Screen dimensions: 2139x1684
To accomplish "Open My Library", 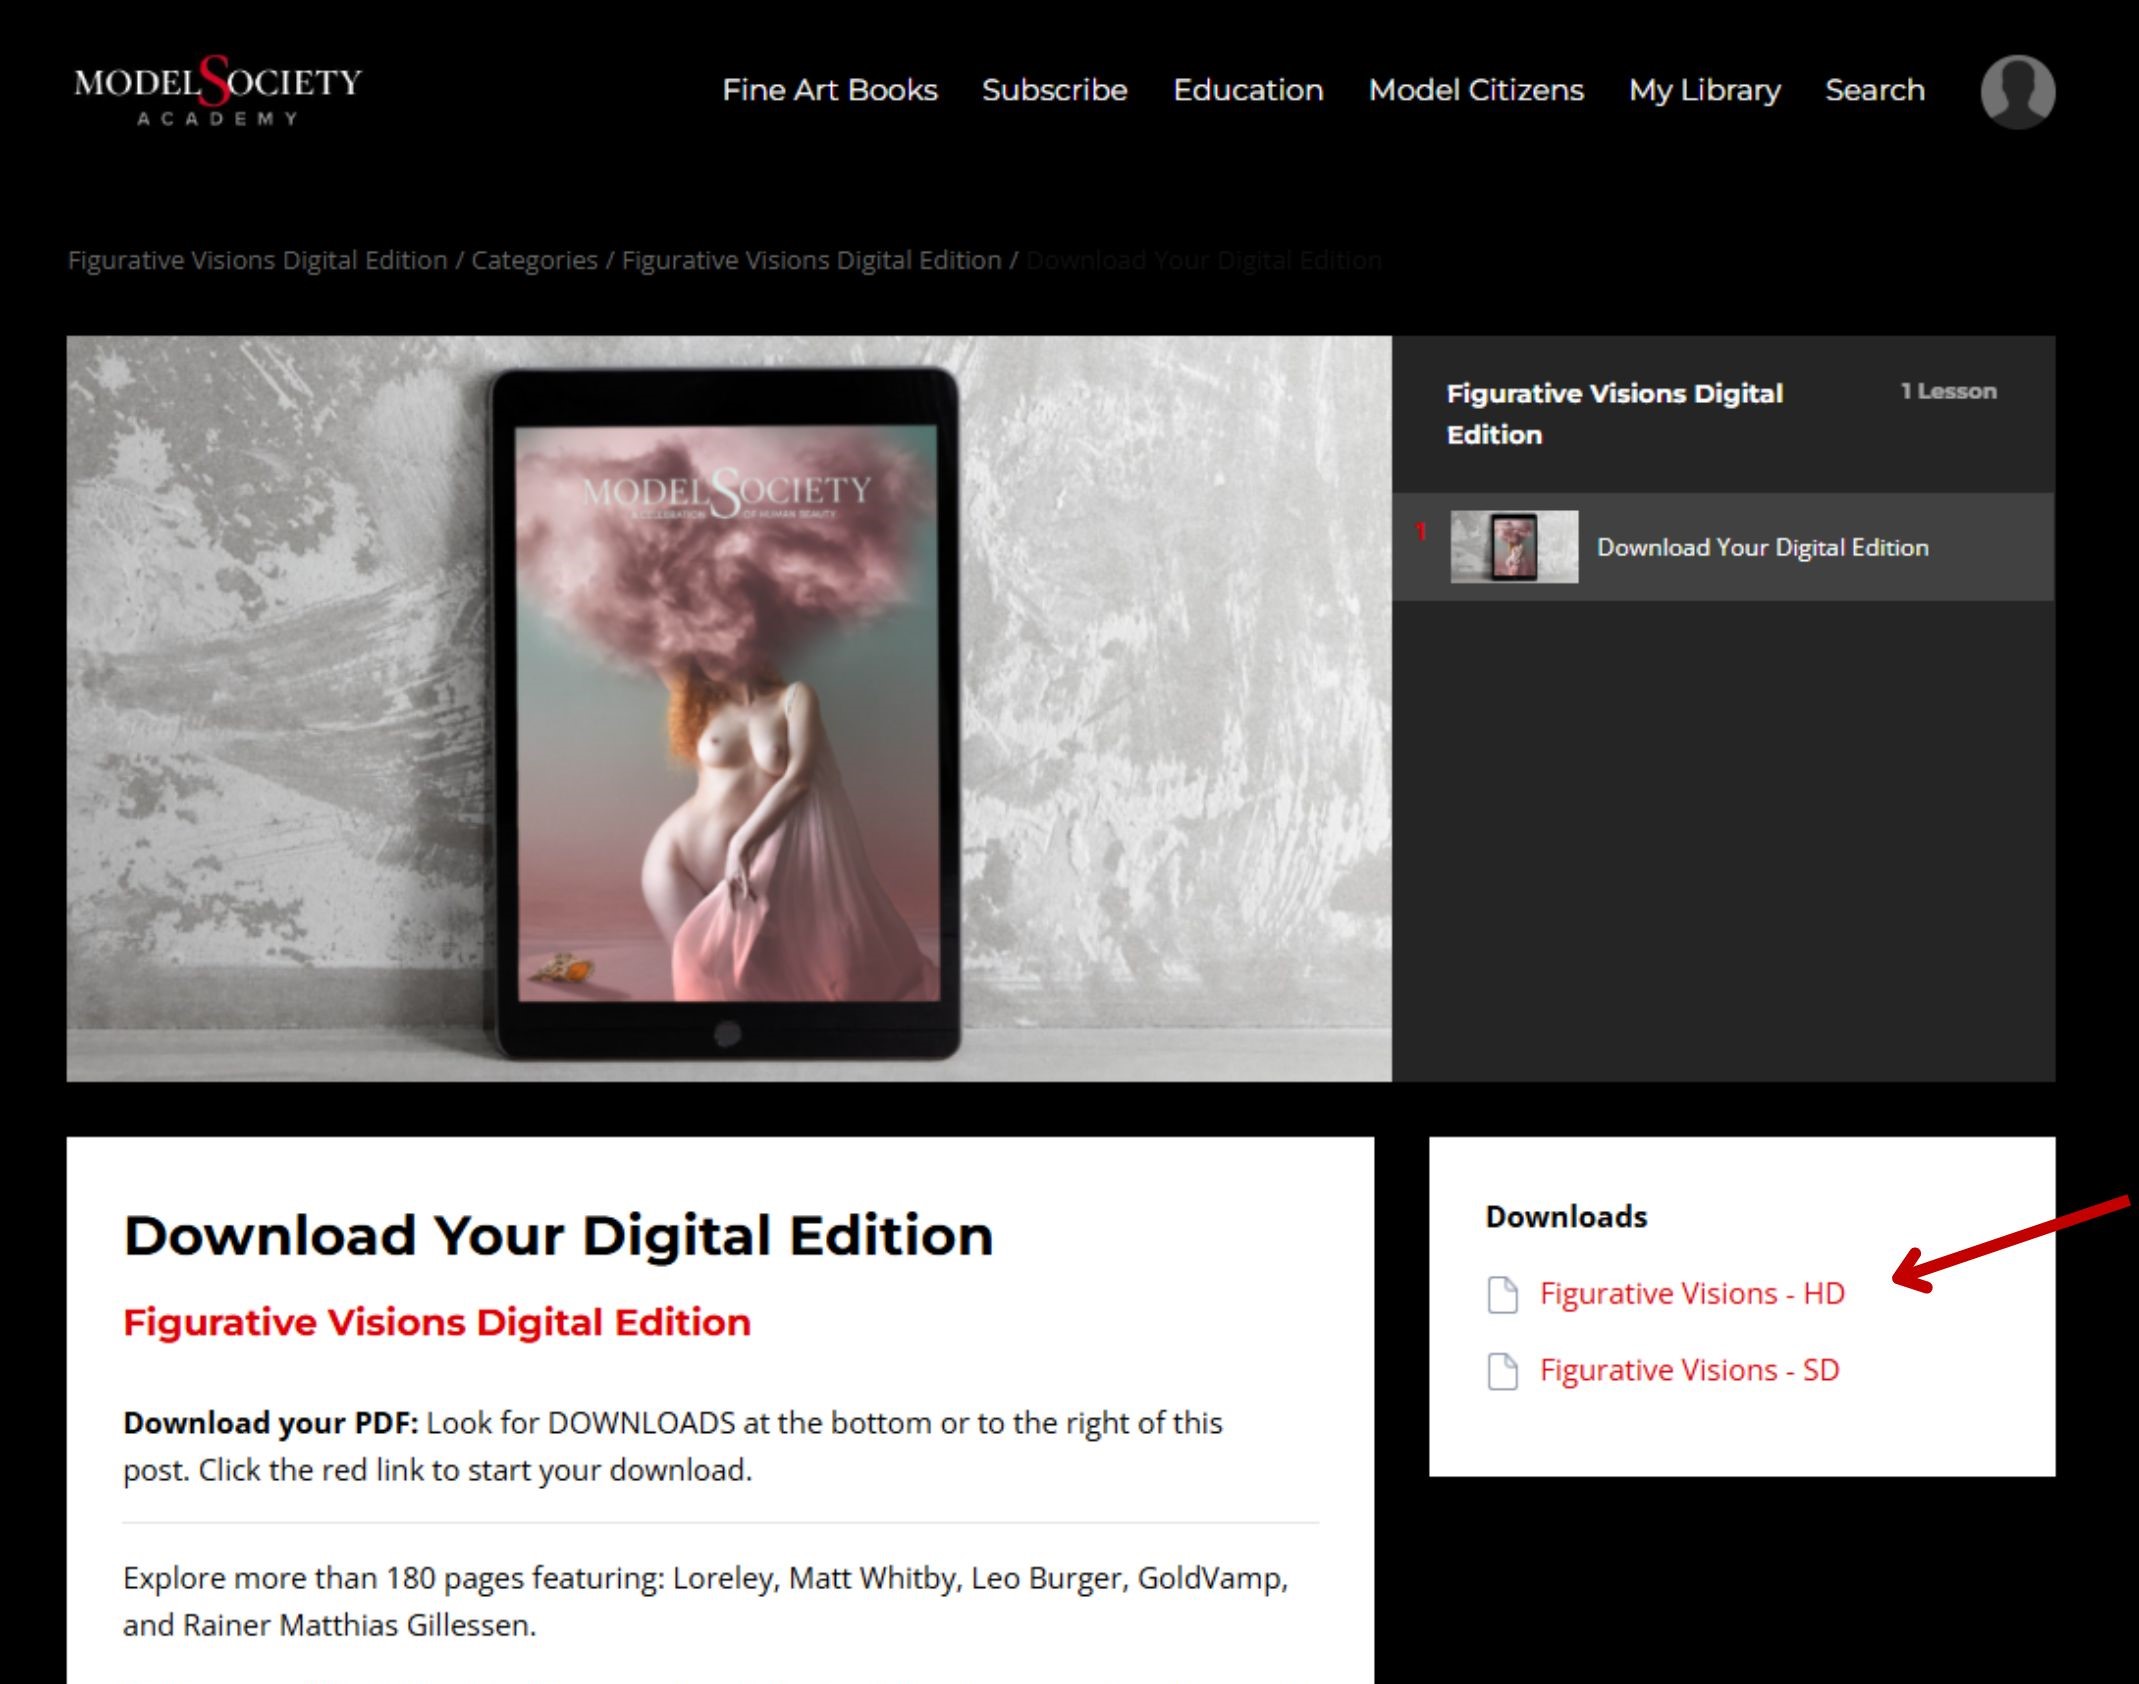I will click(1705, 91).
